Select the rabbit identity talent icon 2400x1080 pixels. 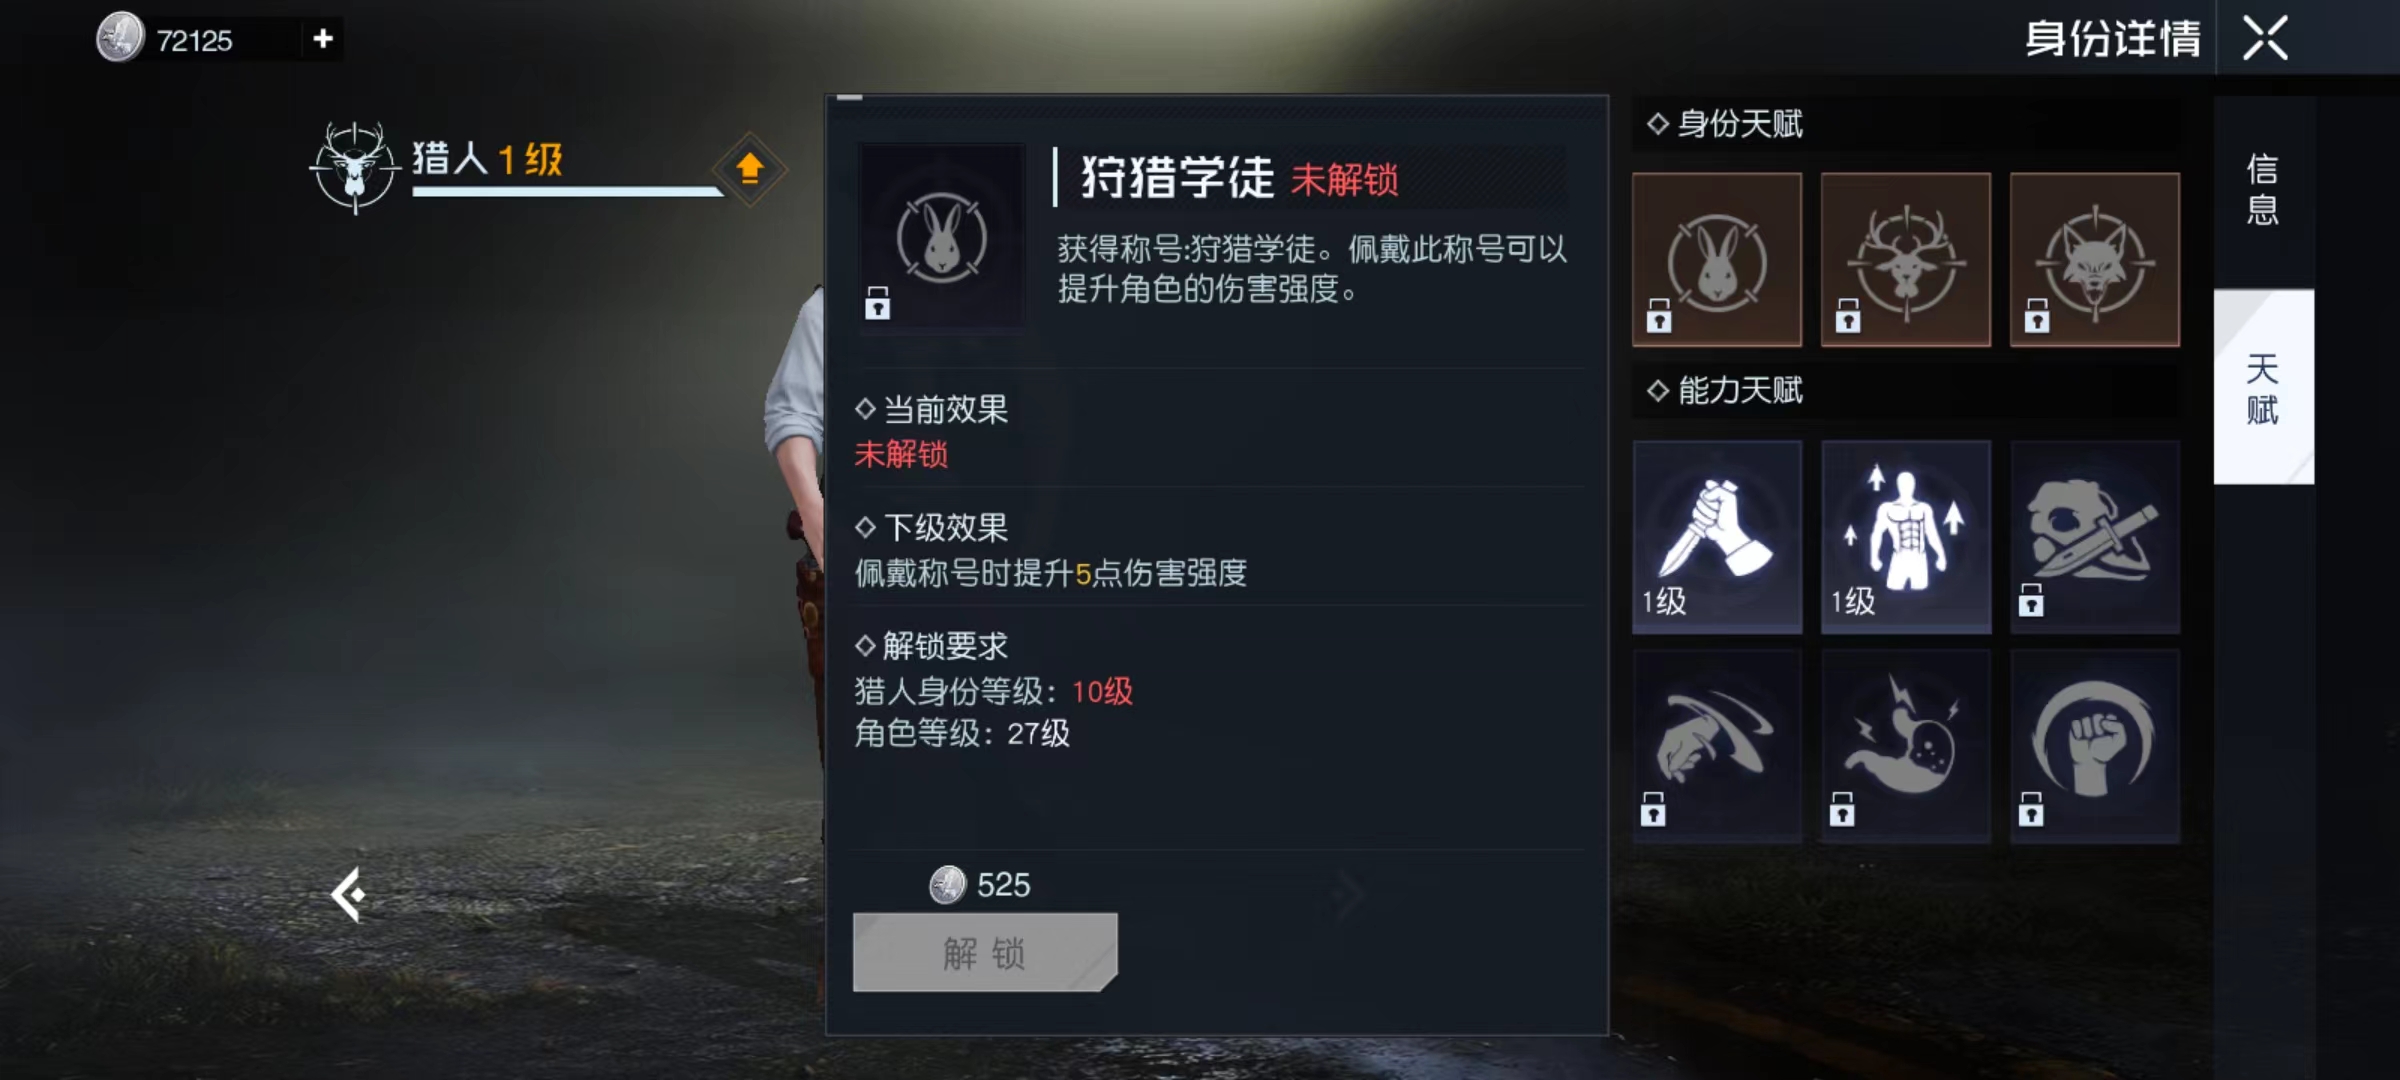pos(1717,260)
